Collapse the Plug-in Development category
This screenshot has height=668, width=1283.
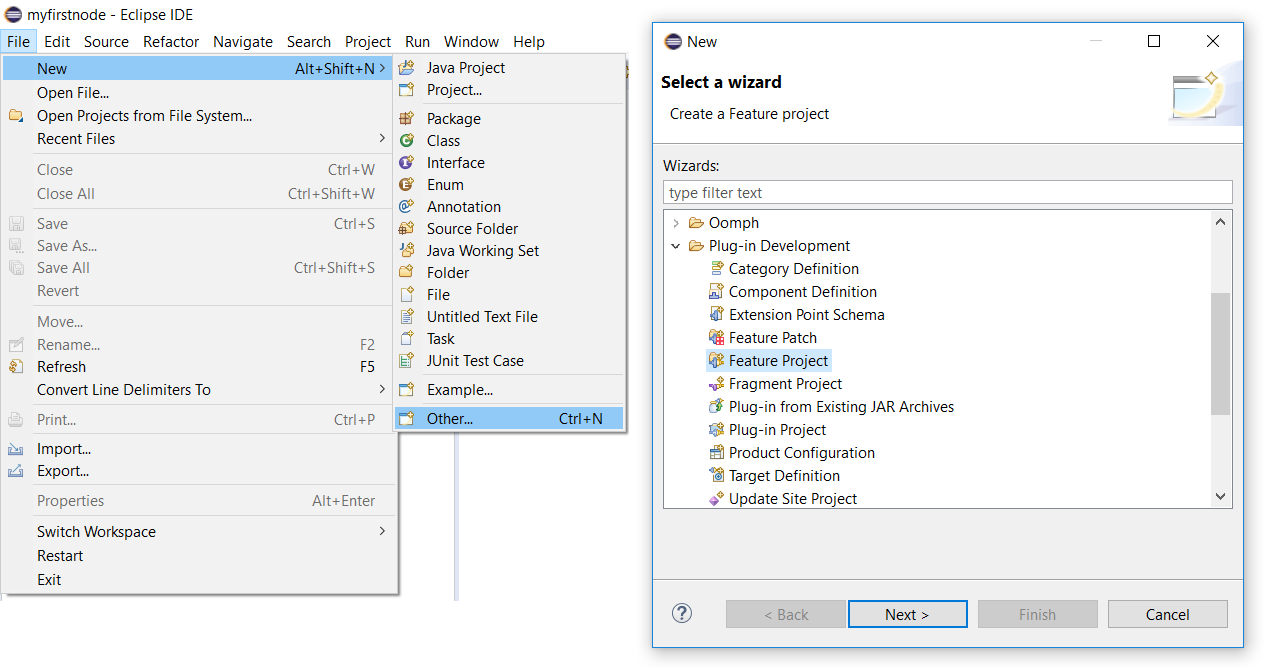[x=676, y=246]
